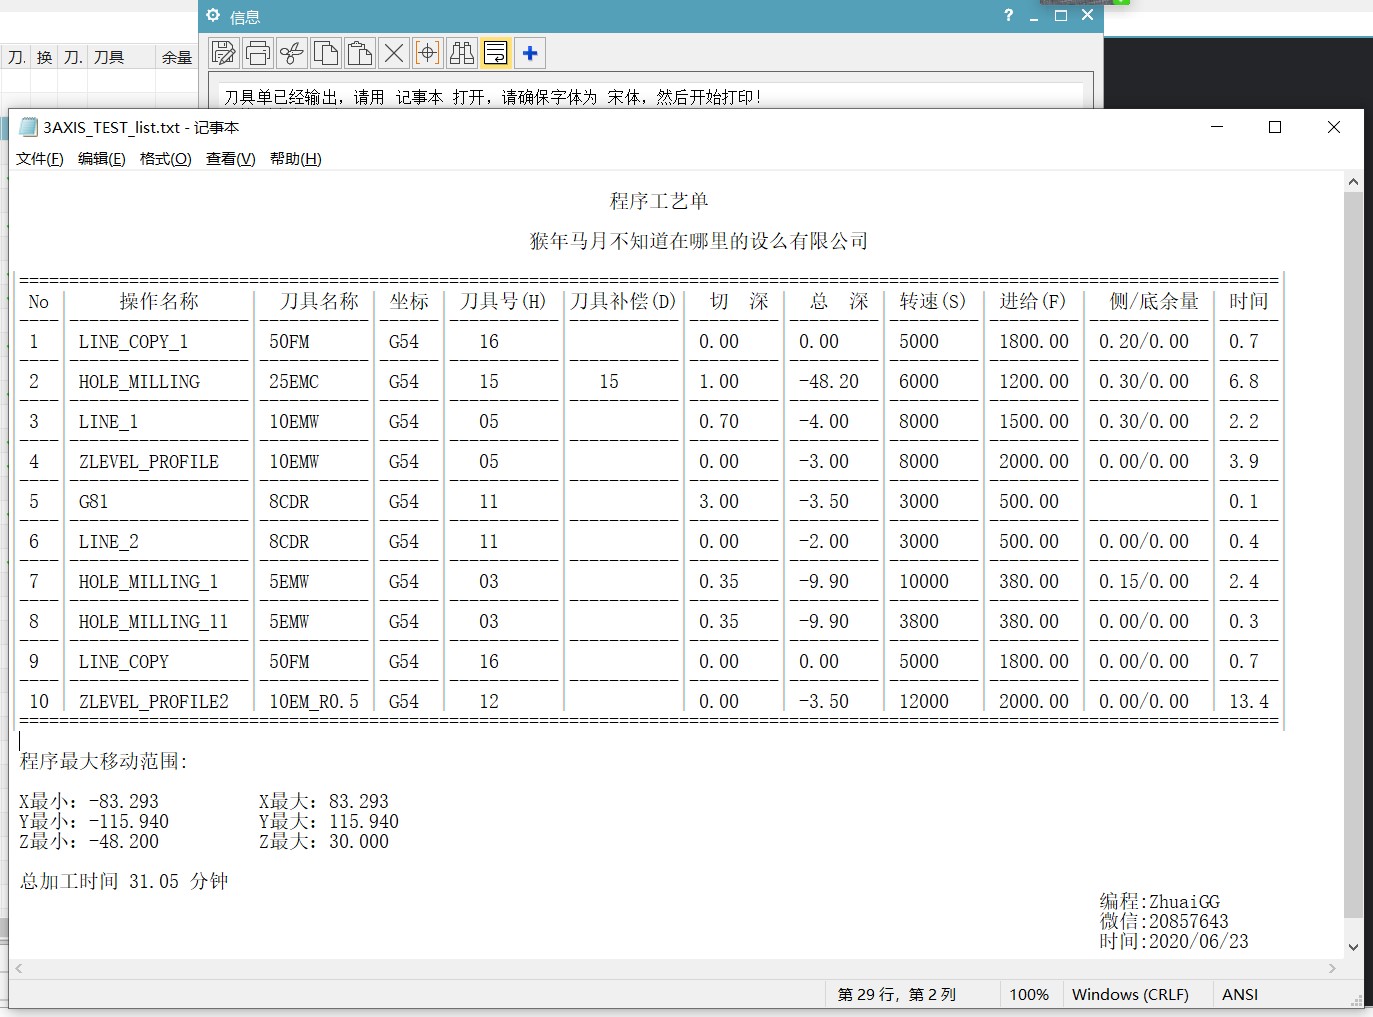Click the ANSI encoding status bar entry
Screen dimensions: 1373x1017
tap(1240, 994)
